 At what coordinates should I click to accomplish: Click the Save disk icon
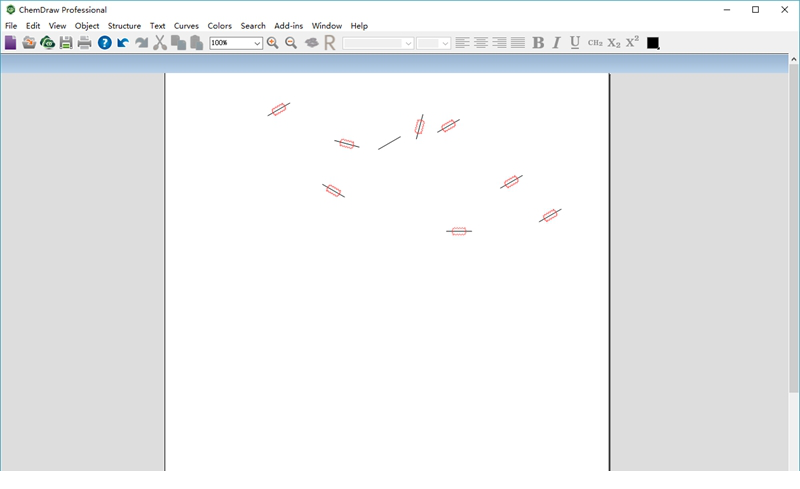[66, 43]
